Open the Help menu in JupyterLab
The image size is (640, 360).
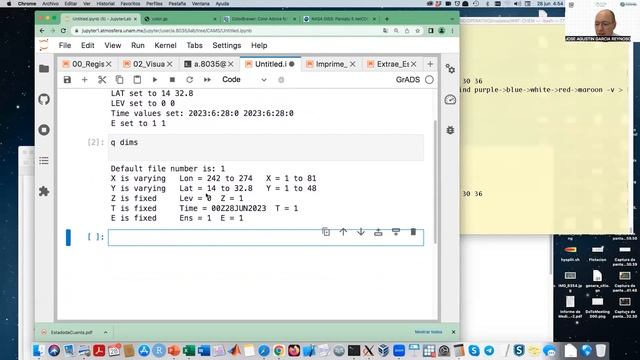(259, 45)
